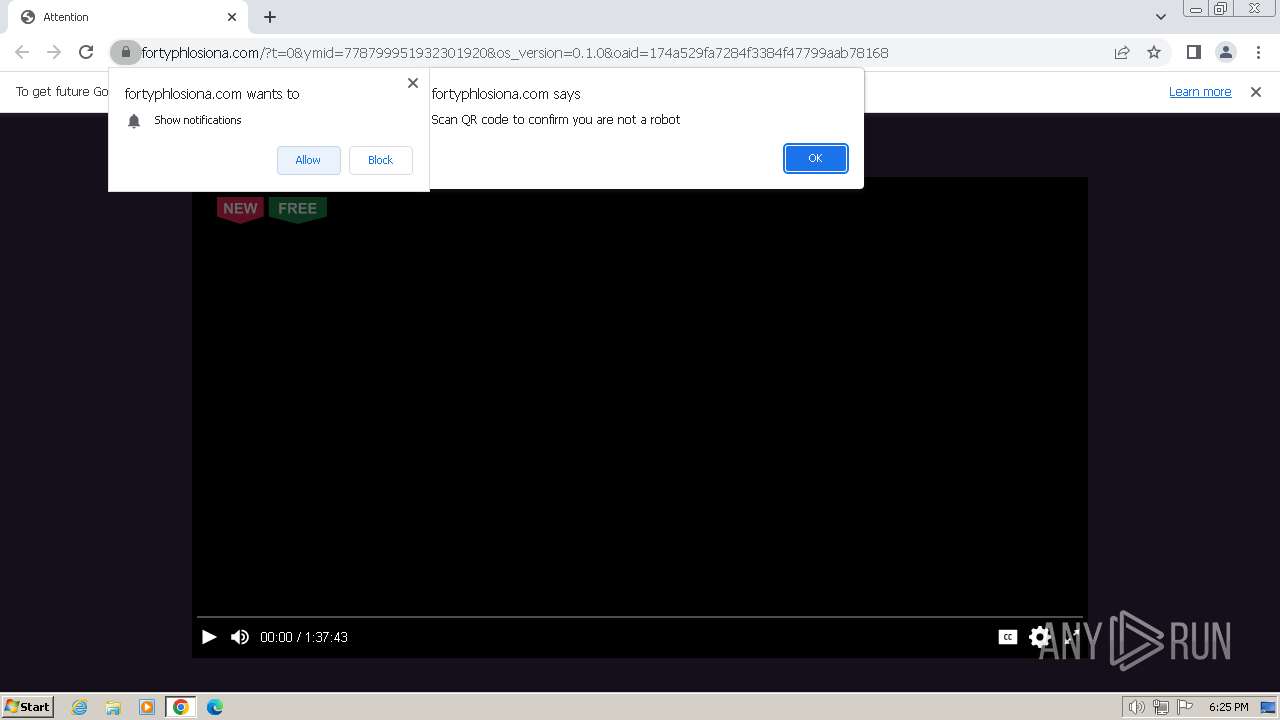This screenshot has height=720, width=1280.
Task: Go forward to next page
Action: (x=54, y=53)
